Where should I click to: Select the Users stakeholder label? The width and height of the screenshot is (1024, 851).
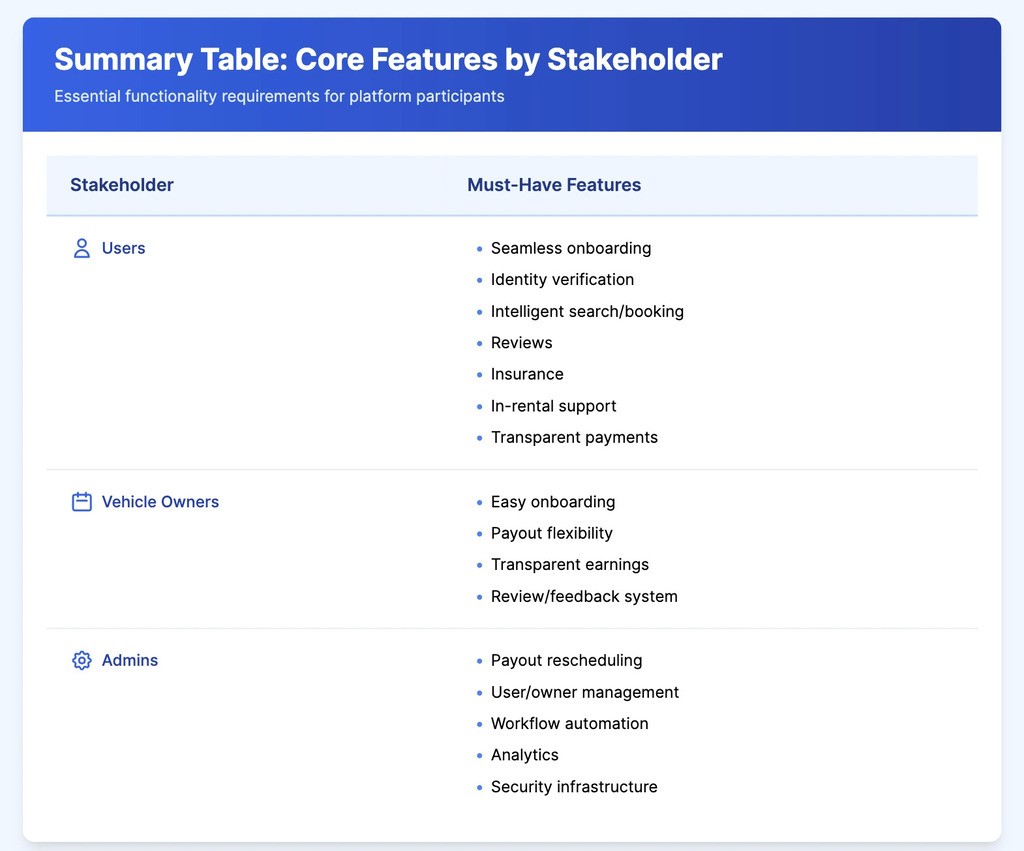(x=123, y=248)
